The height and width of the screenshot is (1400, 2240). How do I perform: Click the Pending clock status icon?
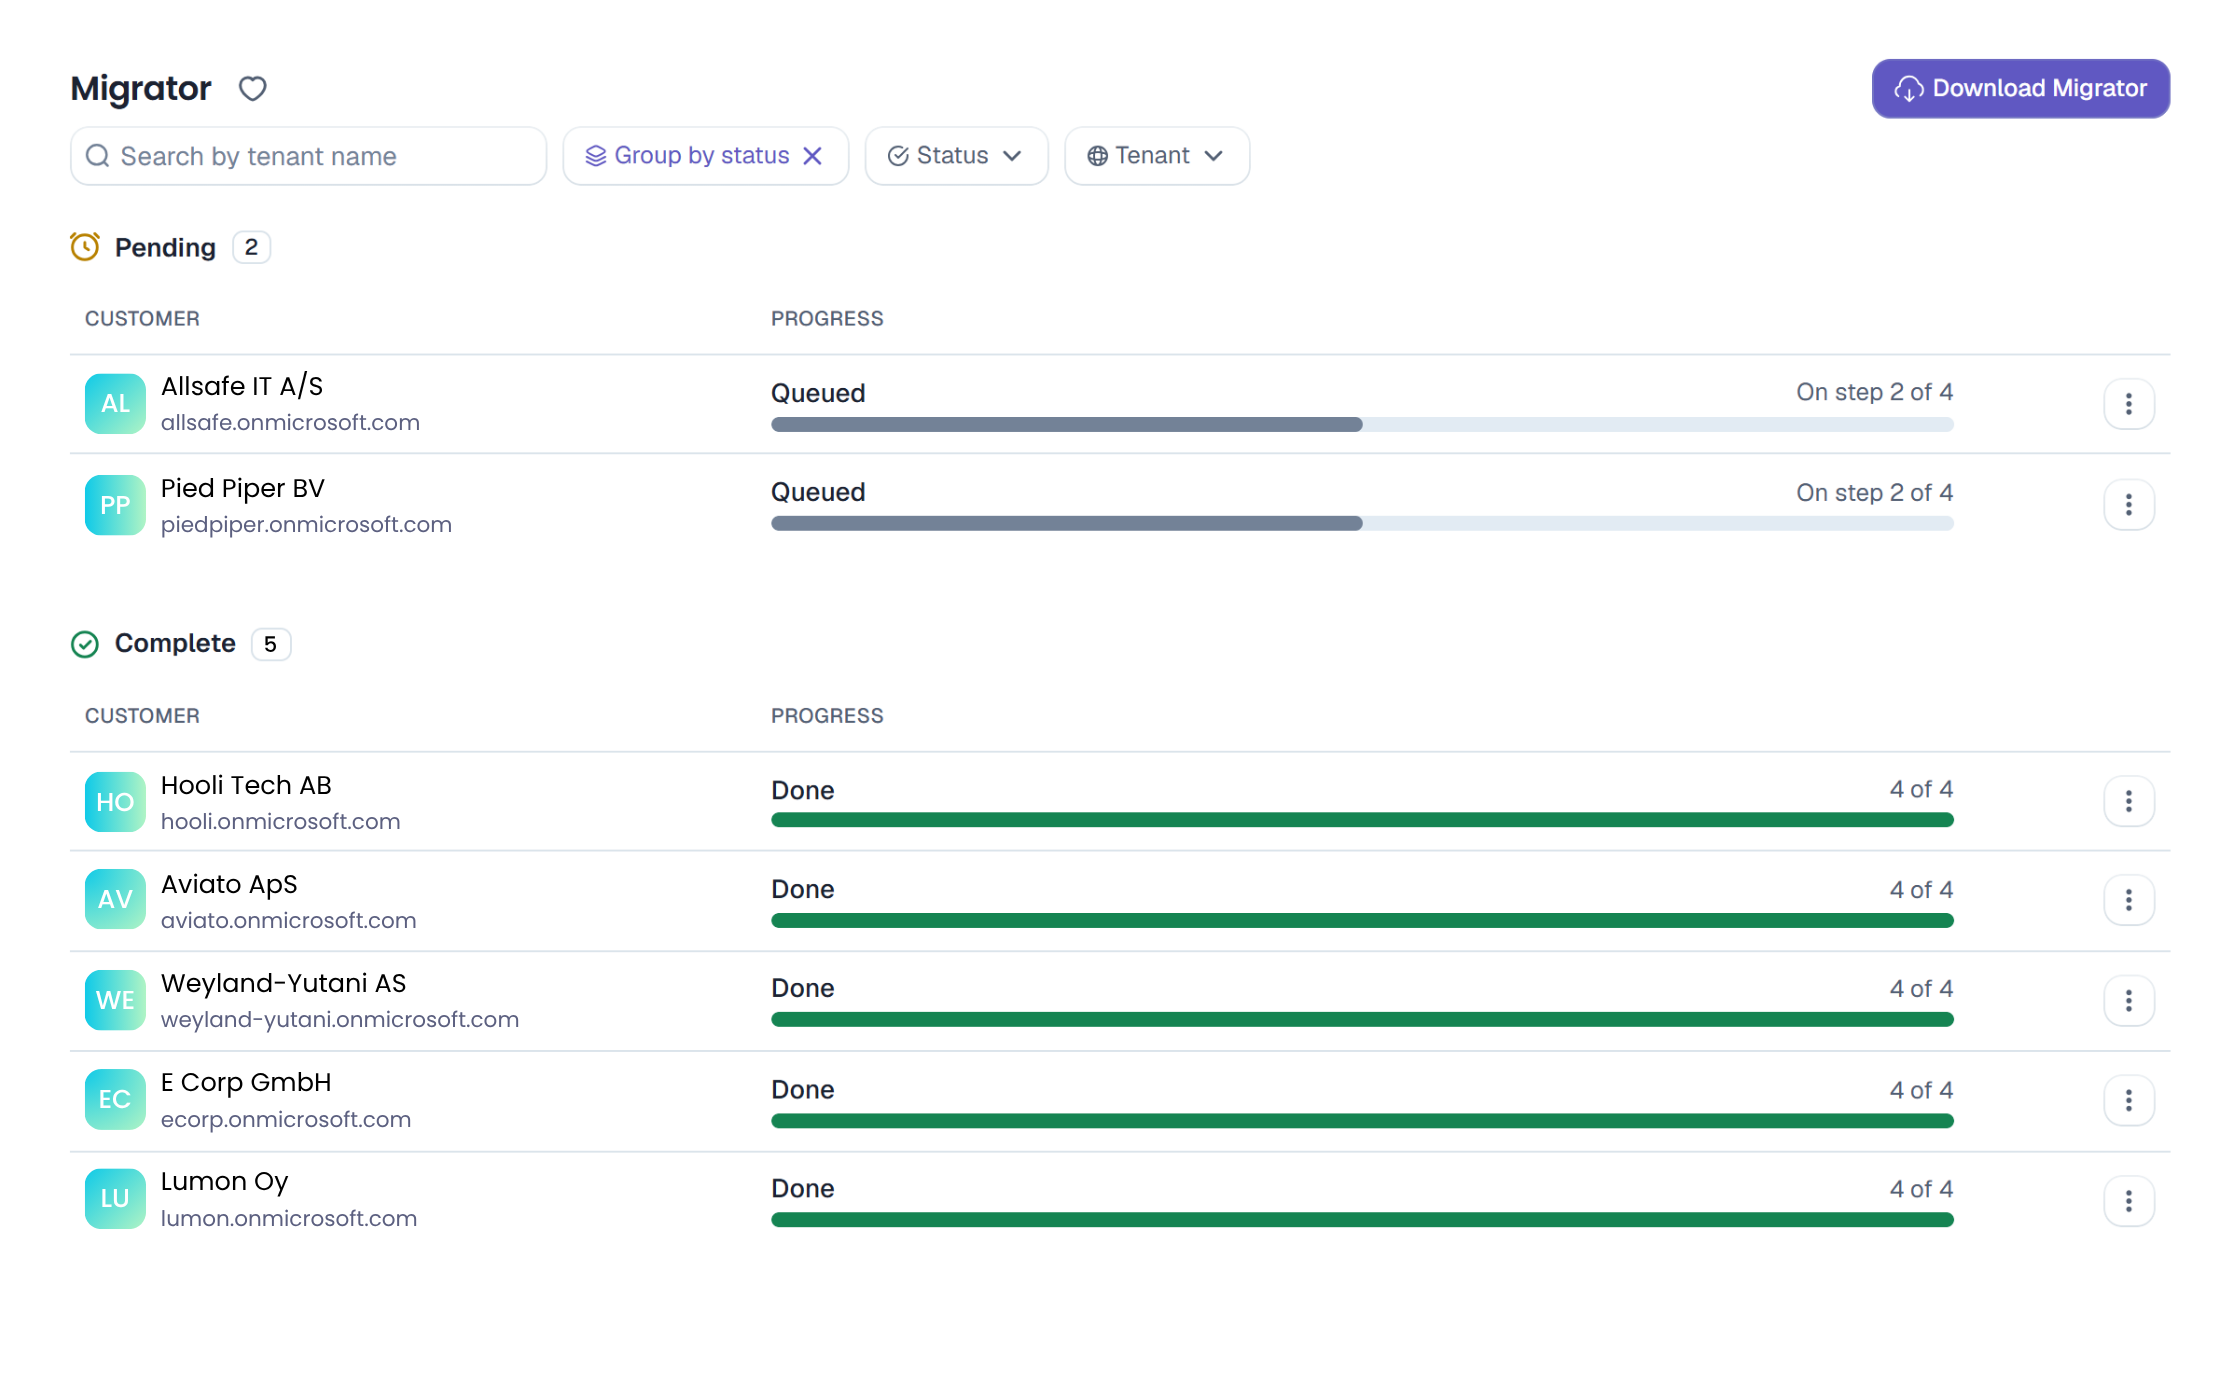click(x=85, y=247)
